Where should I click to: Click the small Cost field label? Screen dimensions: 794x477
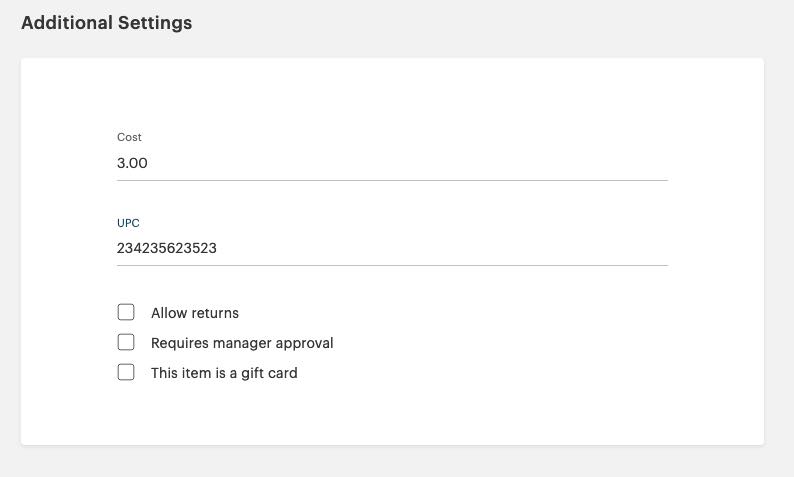(129, 137)
